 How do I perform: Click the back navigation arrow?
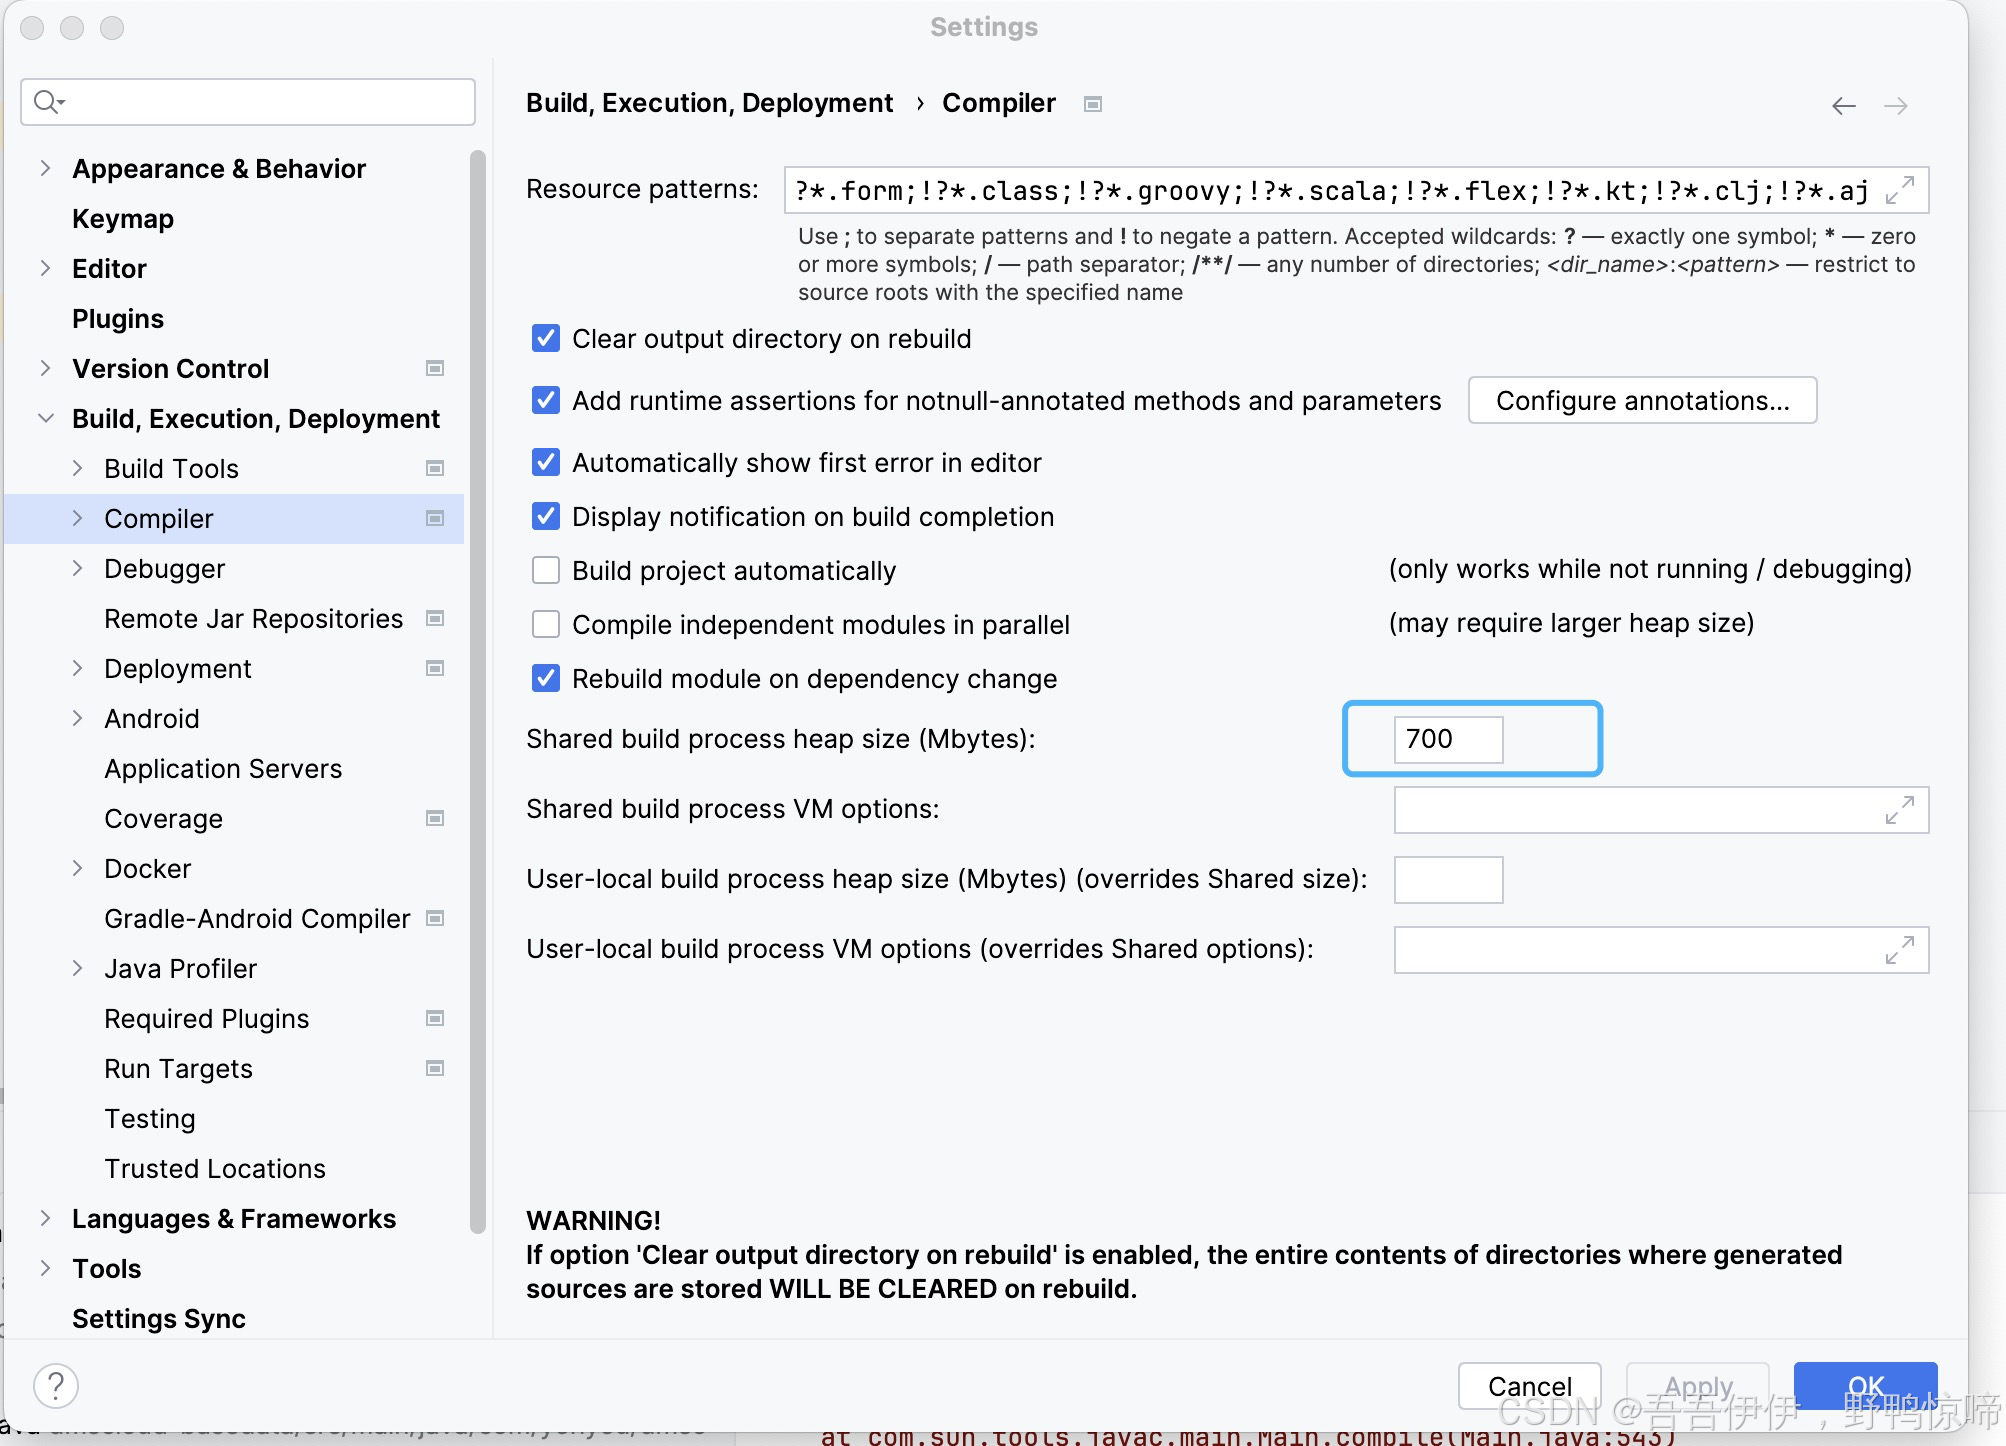coord(1843,106)
